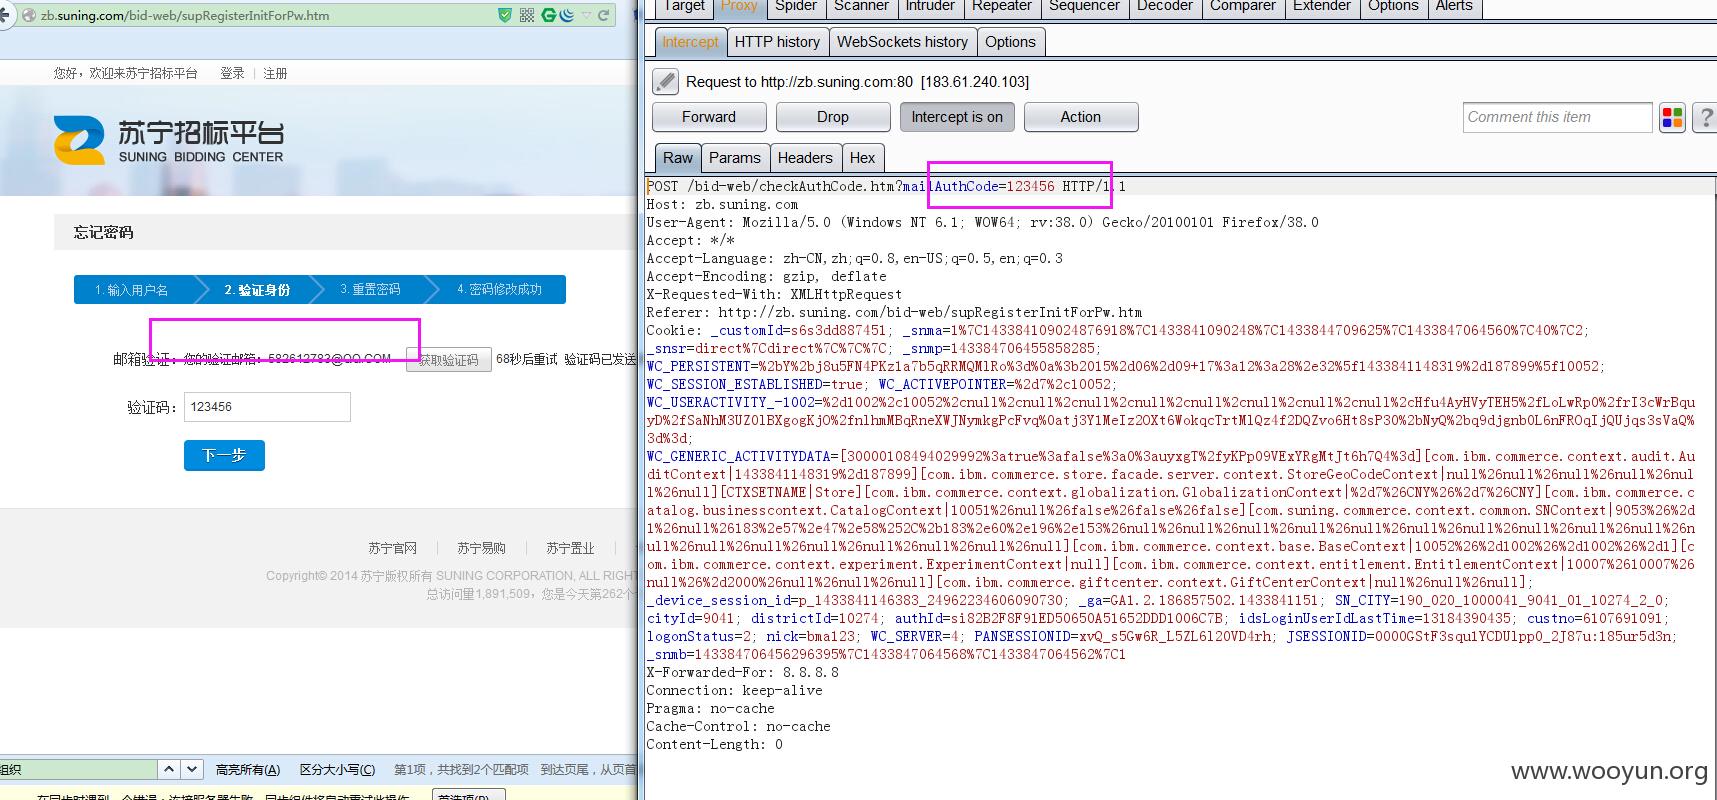Open Burp Spider tab

tap(796, 7)
